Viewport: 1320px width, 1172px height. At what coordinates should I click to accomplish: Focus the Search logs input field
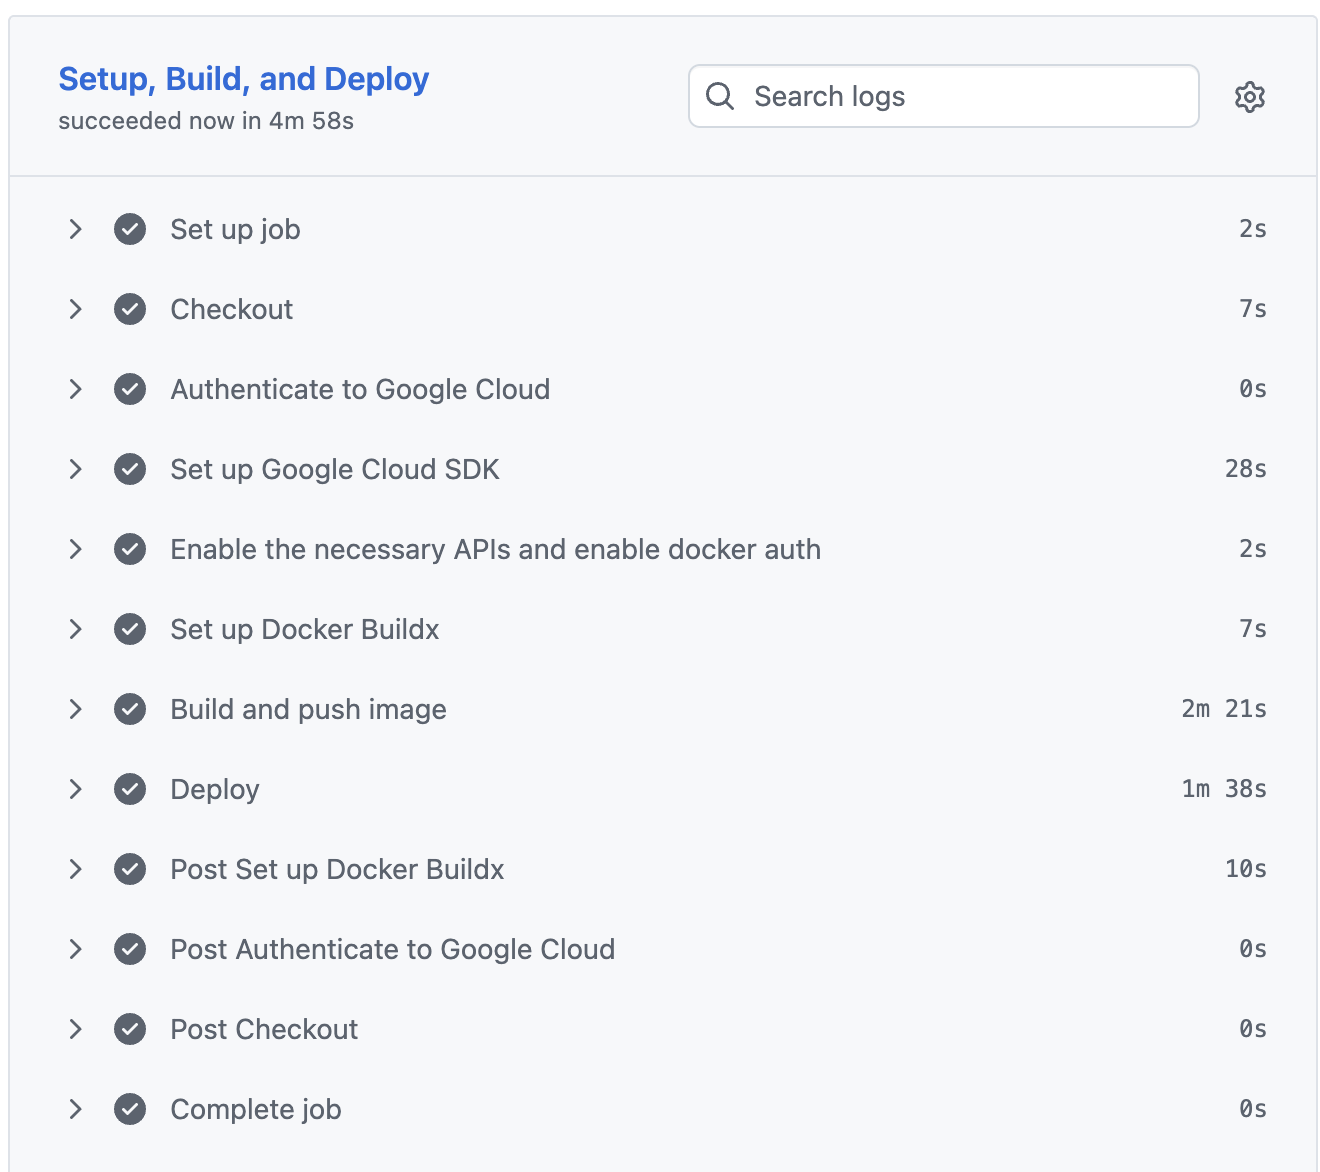click(960, 96)
